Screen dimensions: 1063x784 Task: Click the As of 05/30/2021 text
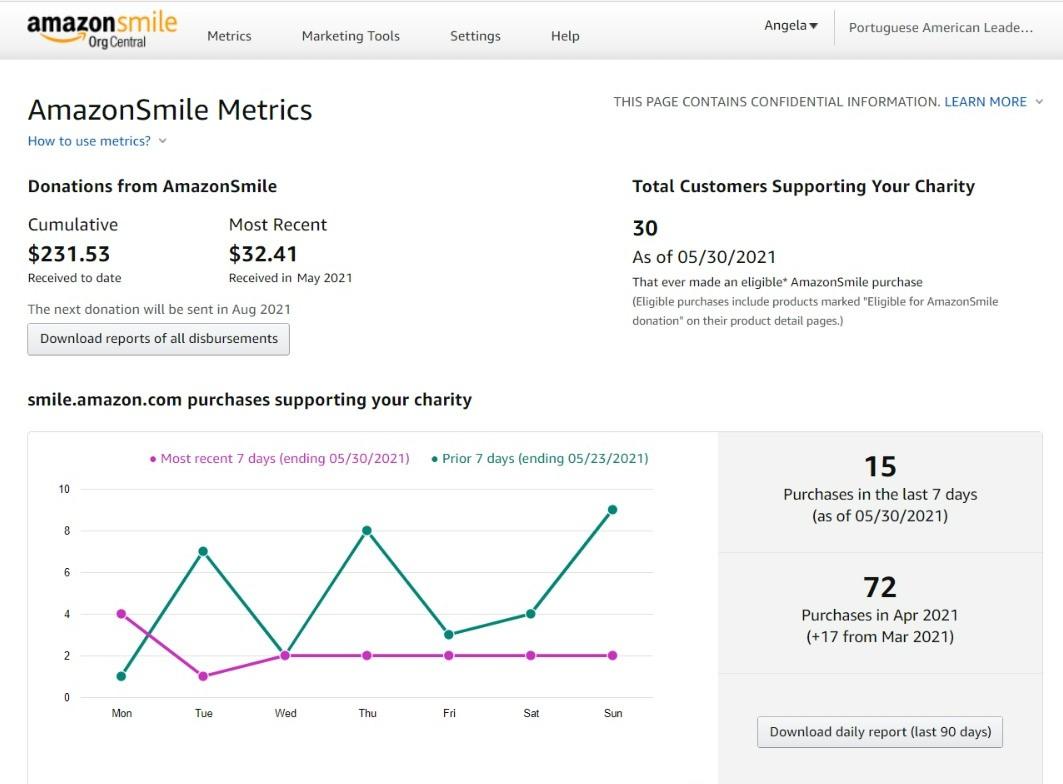(x=704, y=257)
